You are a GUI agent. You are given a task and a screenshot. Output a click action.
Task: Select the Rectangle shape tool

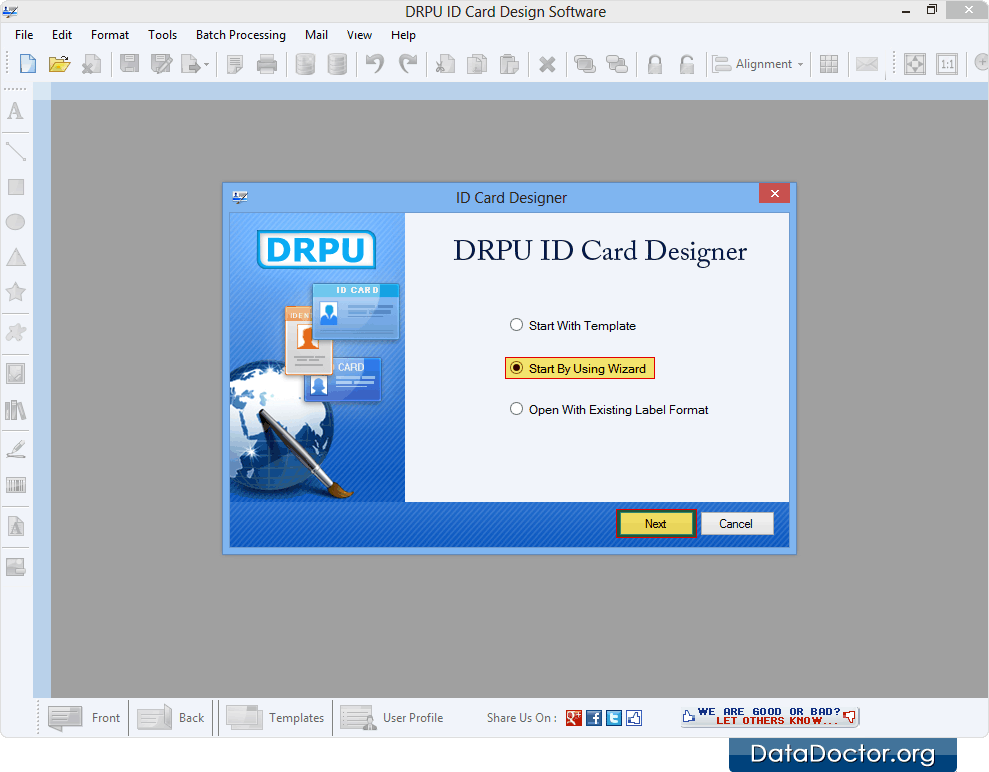point(16,187)
